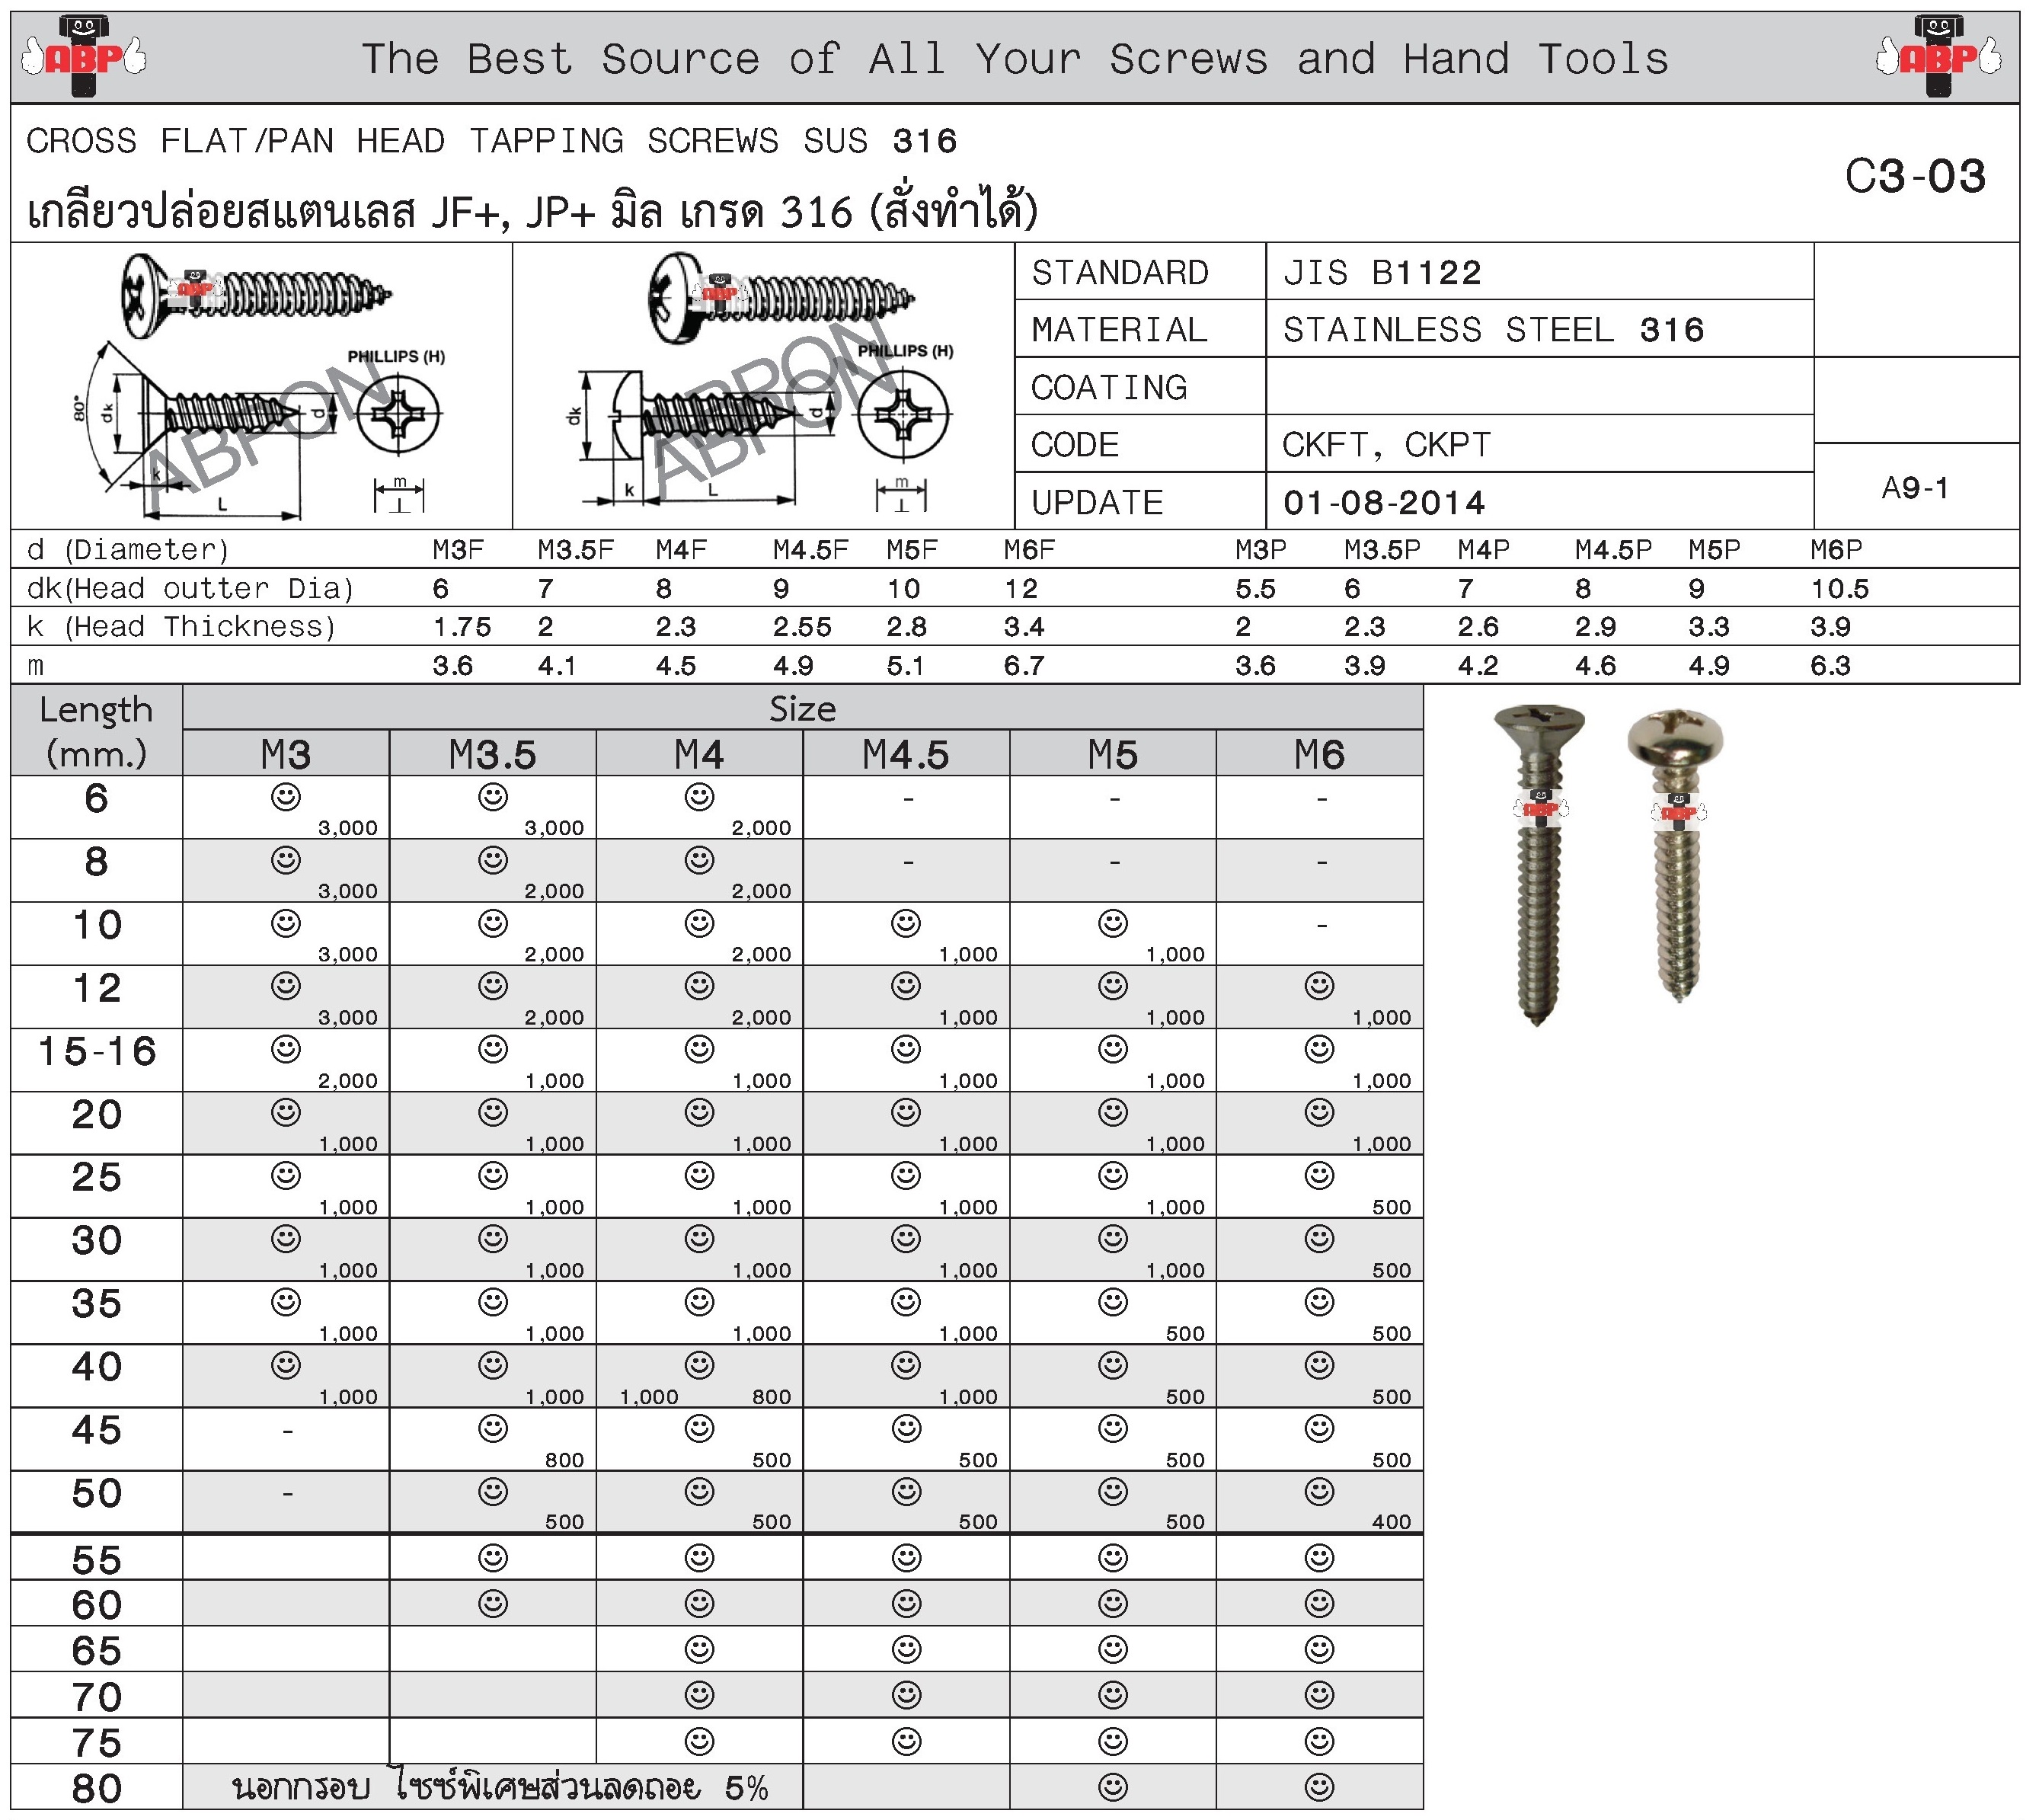This screenshot has width=2039, height=1820.
Task: Click the smiley for M3.5 at length 20
Action: pos(493,1112)
